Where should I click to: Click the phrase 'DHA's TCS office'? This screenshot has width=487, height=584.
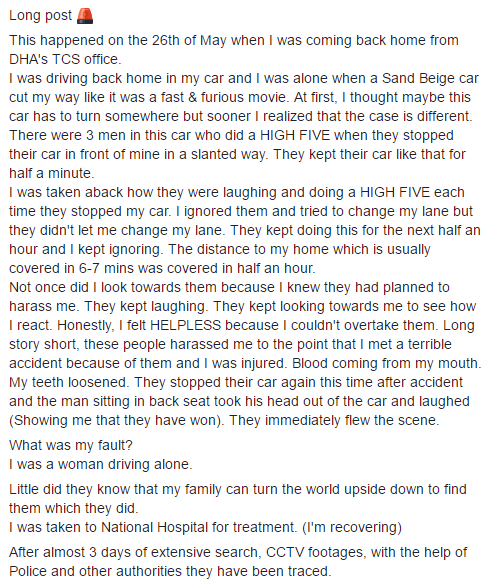[x=63, y=59]
